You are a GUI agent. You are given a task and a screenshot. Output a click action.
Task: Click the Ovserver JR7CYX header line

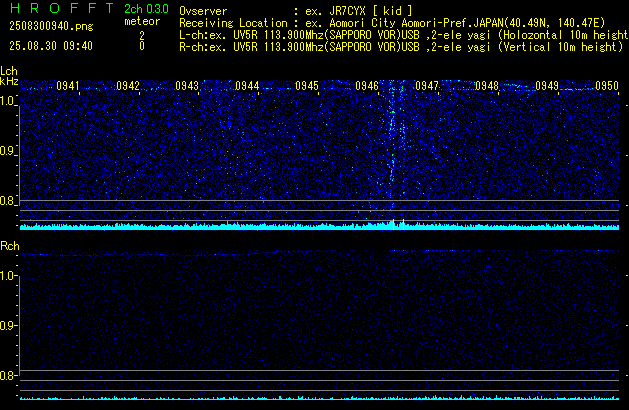click(x=296, y=11)
